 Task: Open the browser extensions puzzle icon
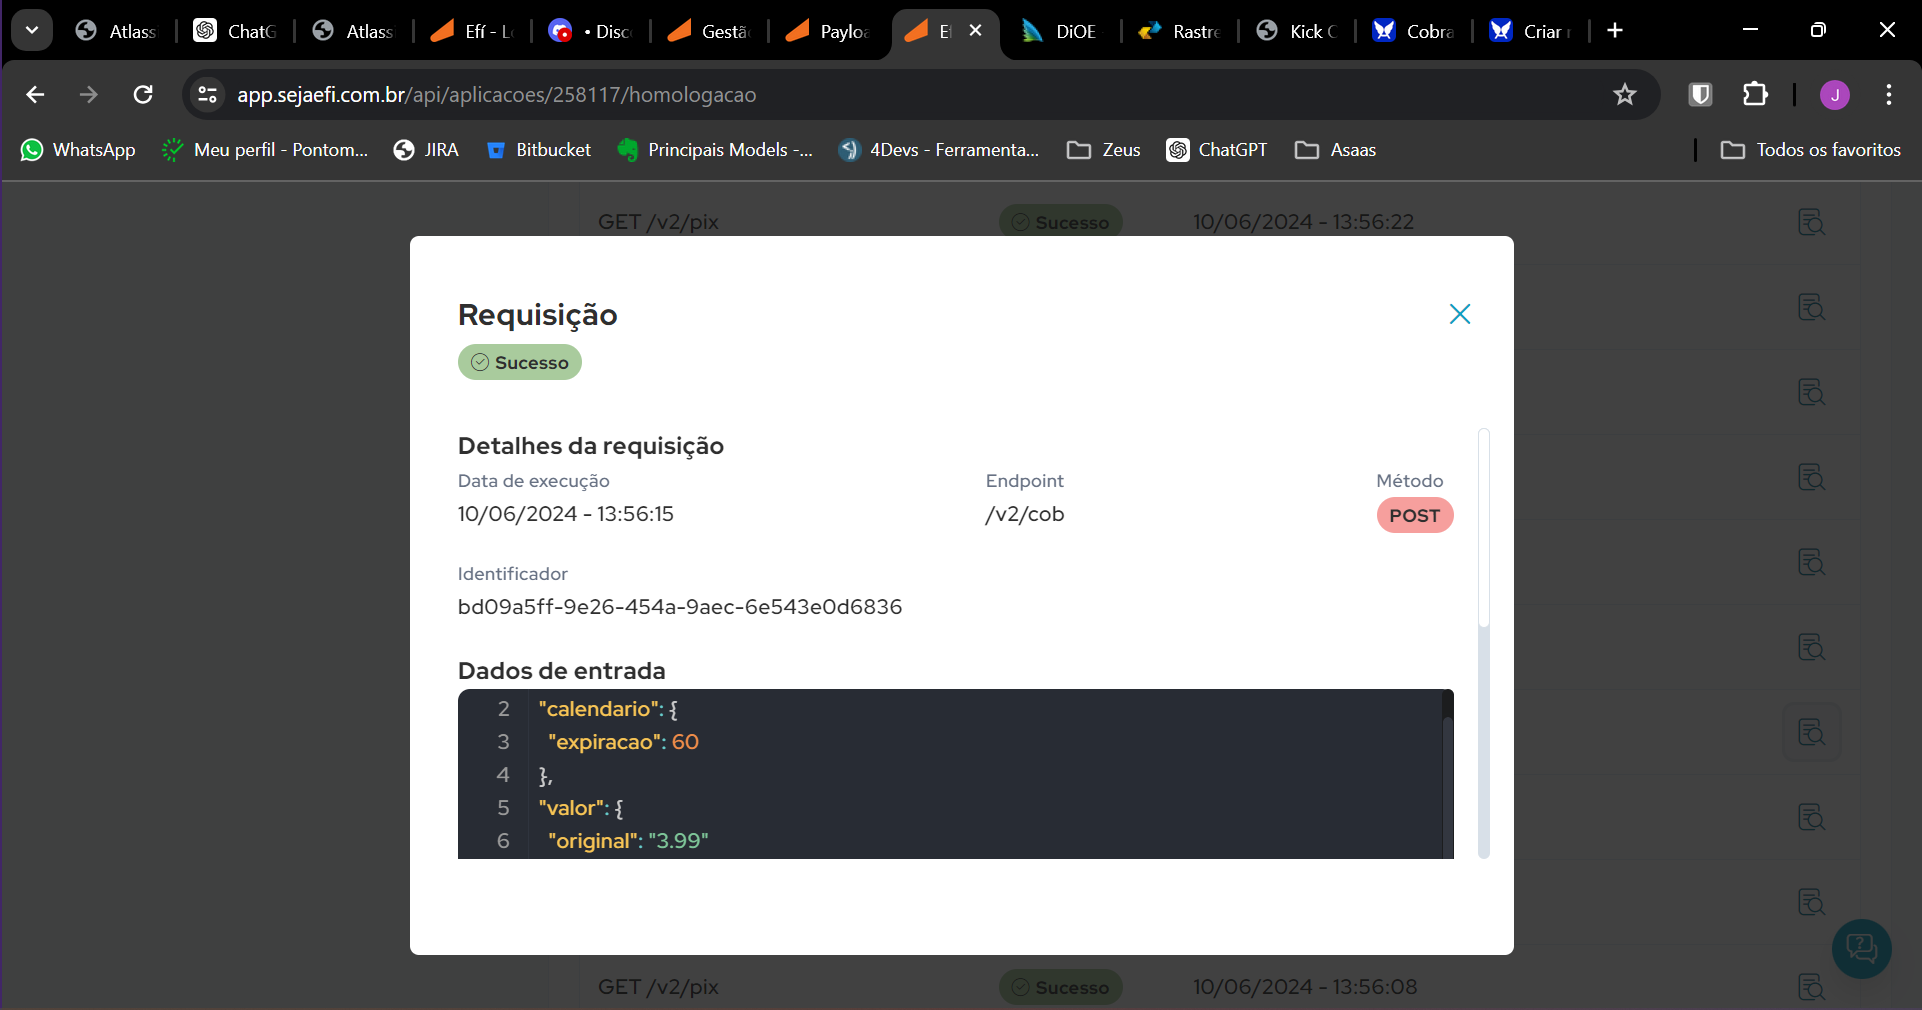pos(1755,95)
